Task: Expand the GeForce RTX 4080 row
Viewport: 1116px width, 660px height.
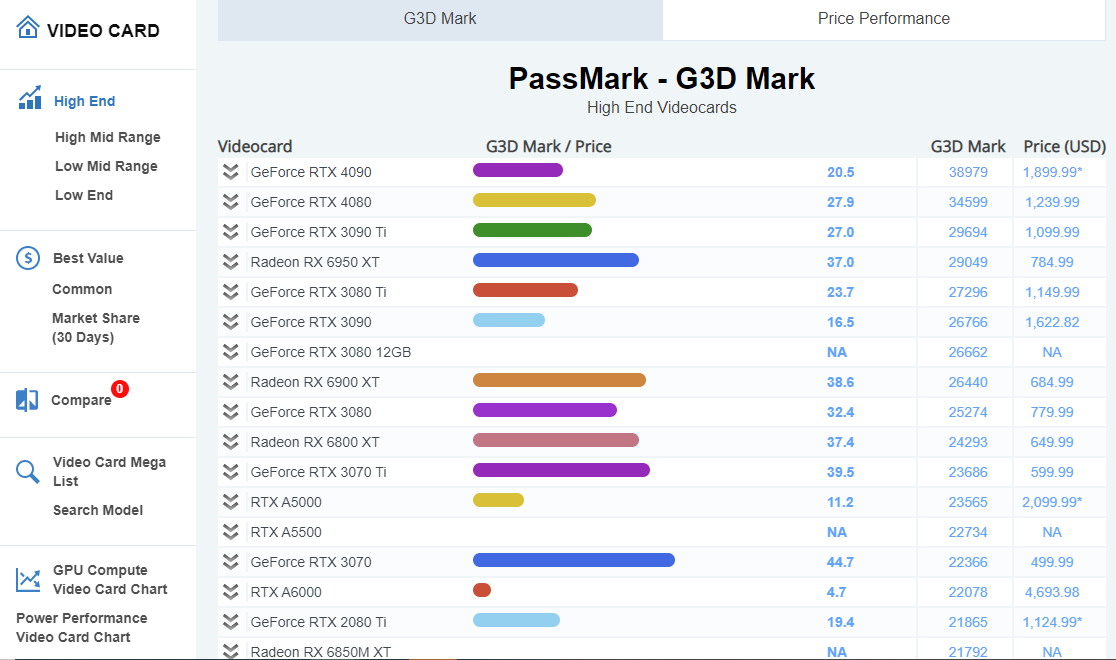Action: coord(230,201)
